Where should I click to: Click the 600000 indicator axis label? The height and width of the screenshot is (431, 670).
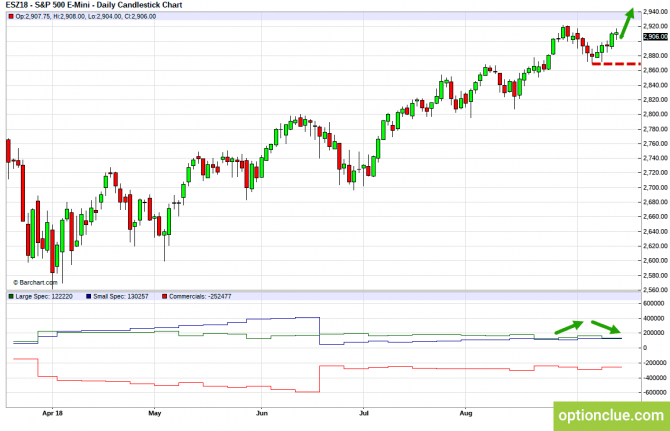coord(654,303)
